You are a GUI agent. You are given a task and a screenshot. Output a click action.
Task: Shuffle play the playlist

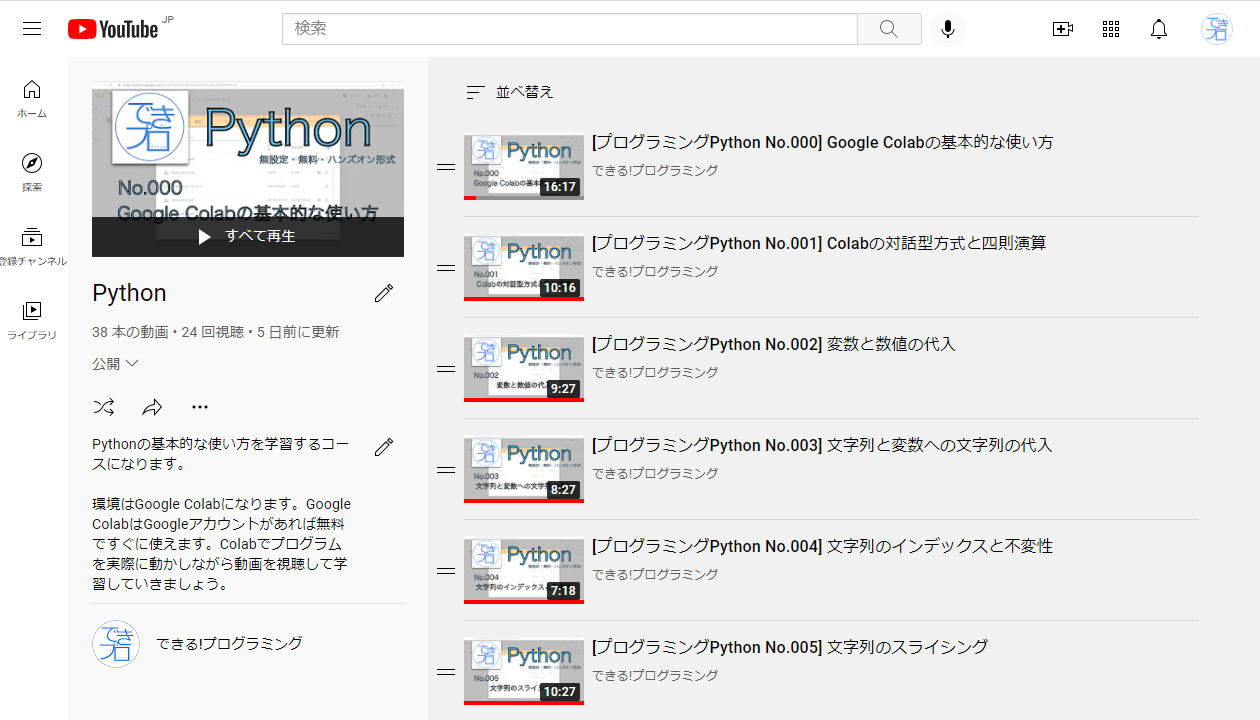[104, 407]
